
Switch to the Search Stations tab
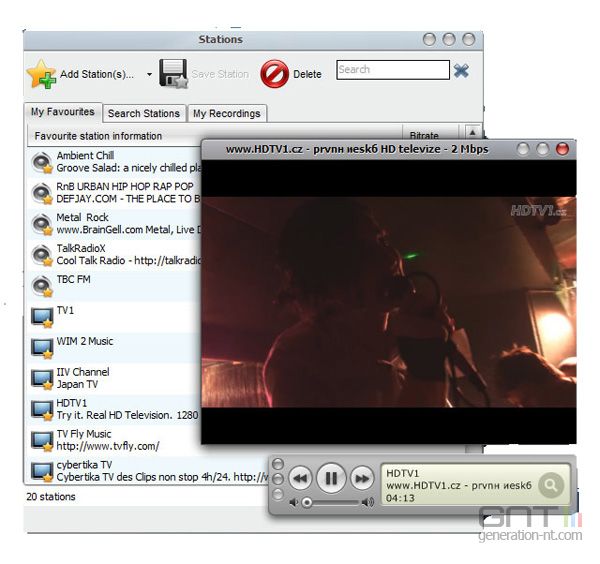144,114
